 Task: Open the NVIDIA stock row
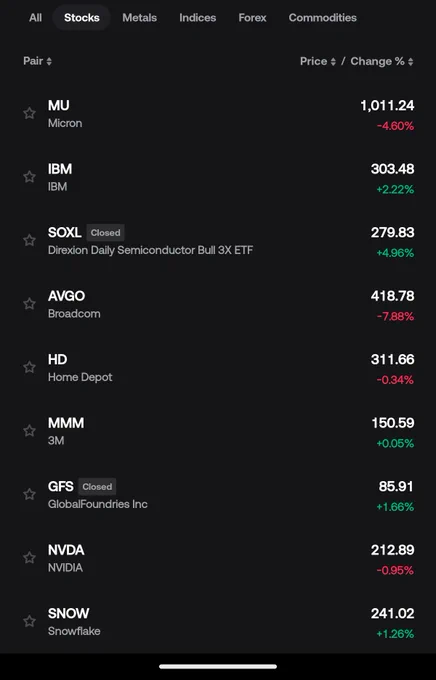click(218, 558)
